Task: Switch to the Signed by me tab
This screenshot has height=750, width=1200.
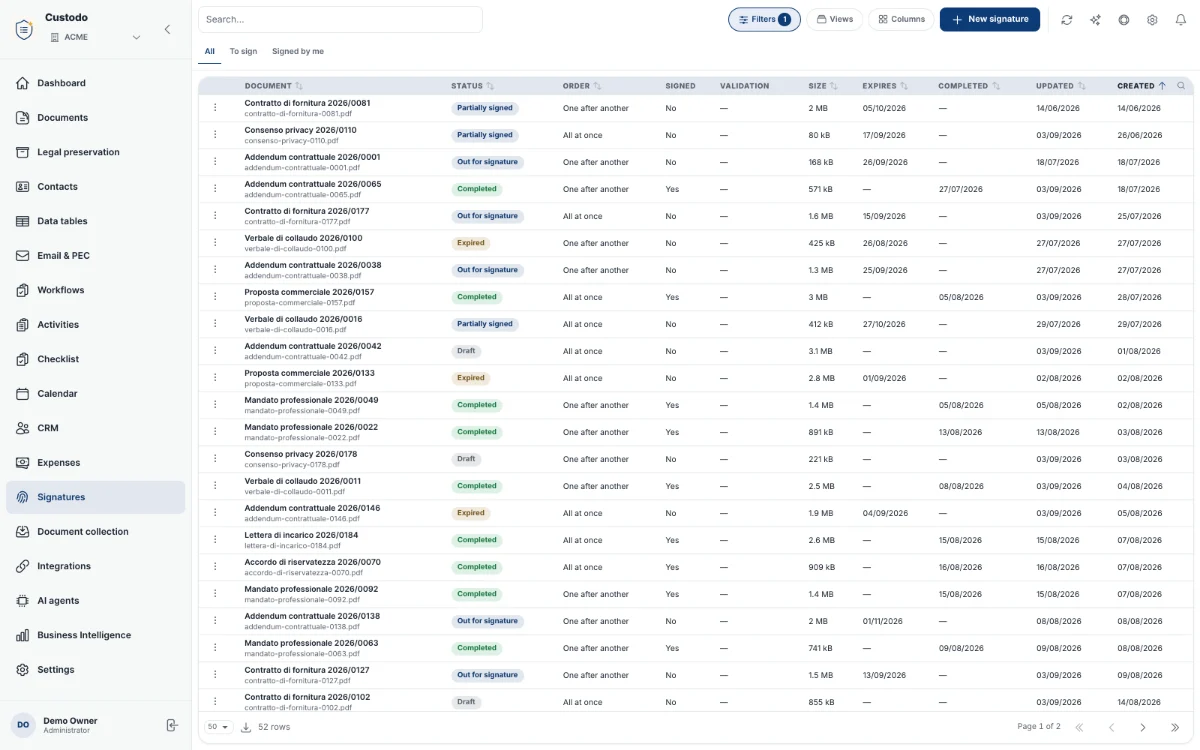Action: pos(298,51)
